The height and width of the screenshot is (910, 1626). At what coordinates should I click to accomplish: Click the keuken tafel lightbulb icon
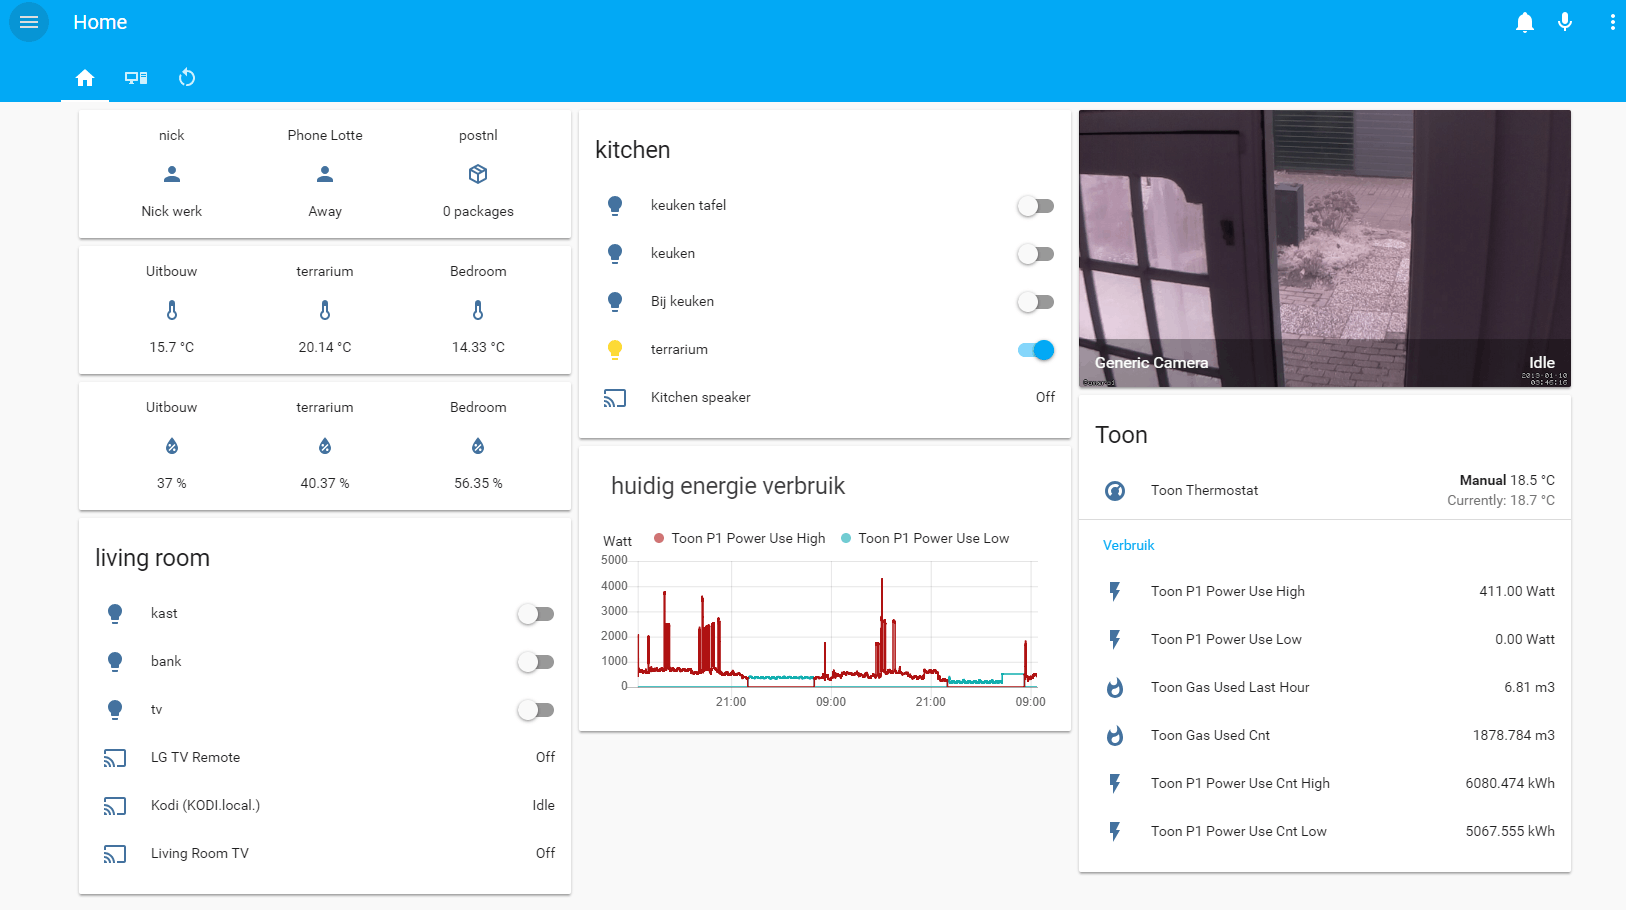tap(615, 206)
